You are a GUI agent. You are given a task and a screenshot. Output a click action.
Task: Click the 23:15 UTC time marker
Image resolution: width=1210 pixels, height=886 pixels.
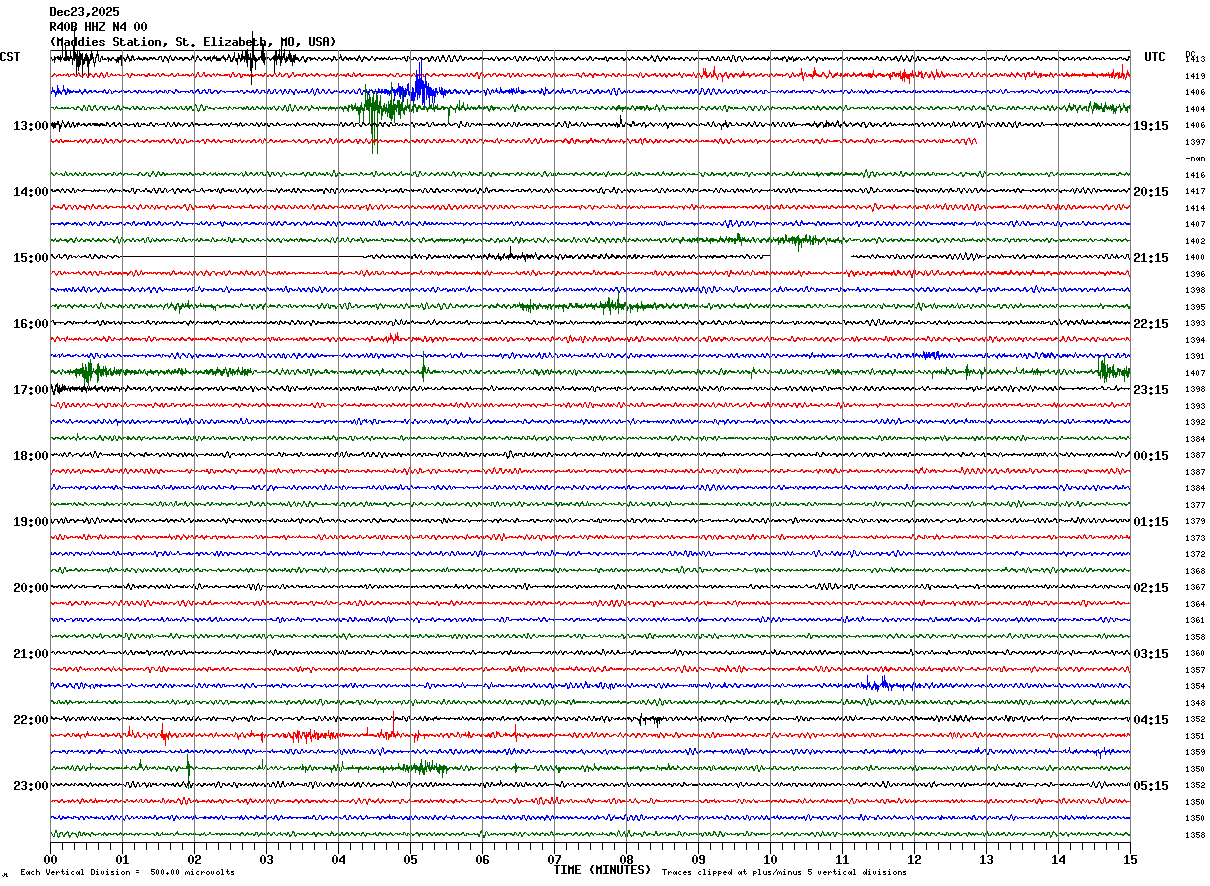click(1150, 390)
